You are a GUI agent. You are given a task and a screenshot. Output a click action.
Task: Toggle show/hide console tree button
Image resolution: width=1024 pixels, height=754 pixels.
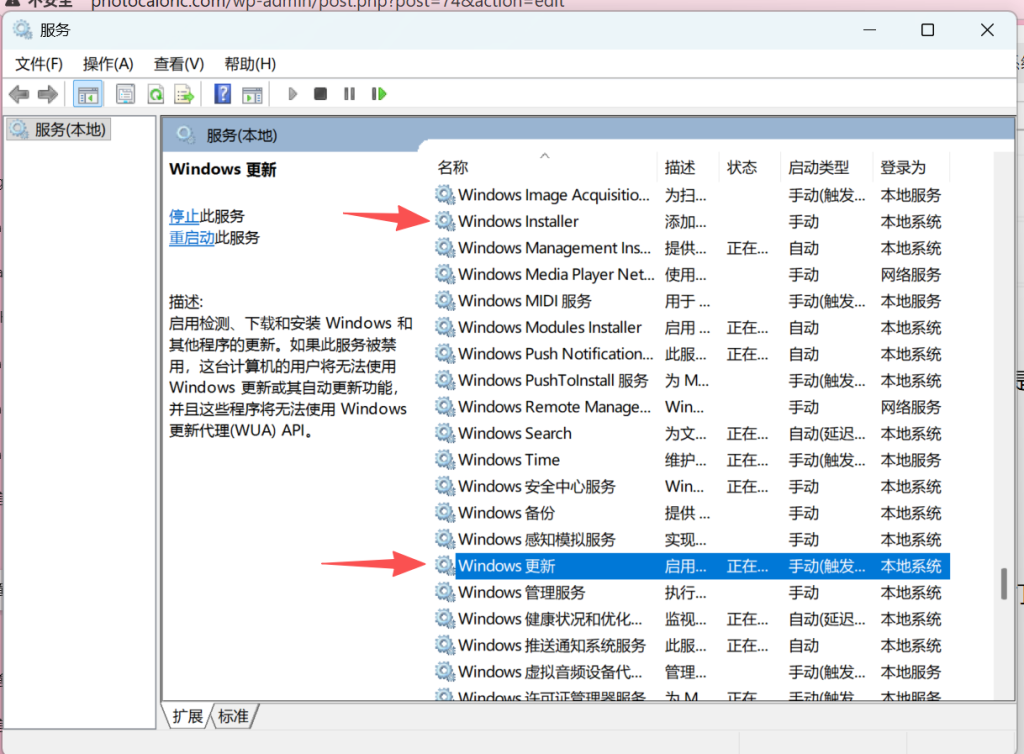pyautogui.click(x=88, y=94)
